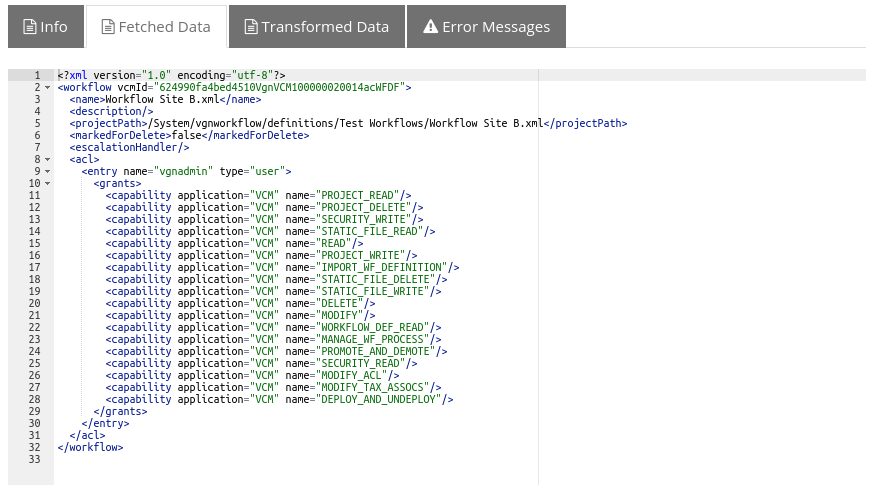Collapse the workflow element fold arrow on line 2
This screenshot has height=485, width=879.
click(x=48, y=87)
